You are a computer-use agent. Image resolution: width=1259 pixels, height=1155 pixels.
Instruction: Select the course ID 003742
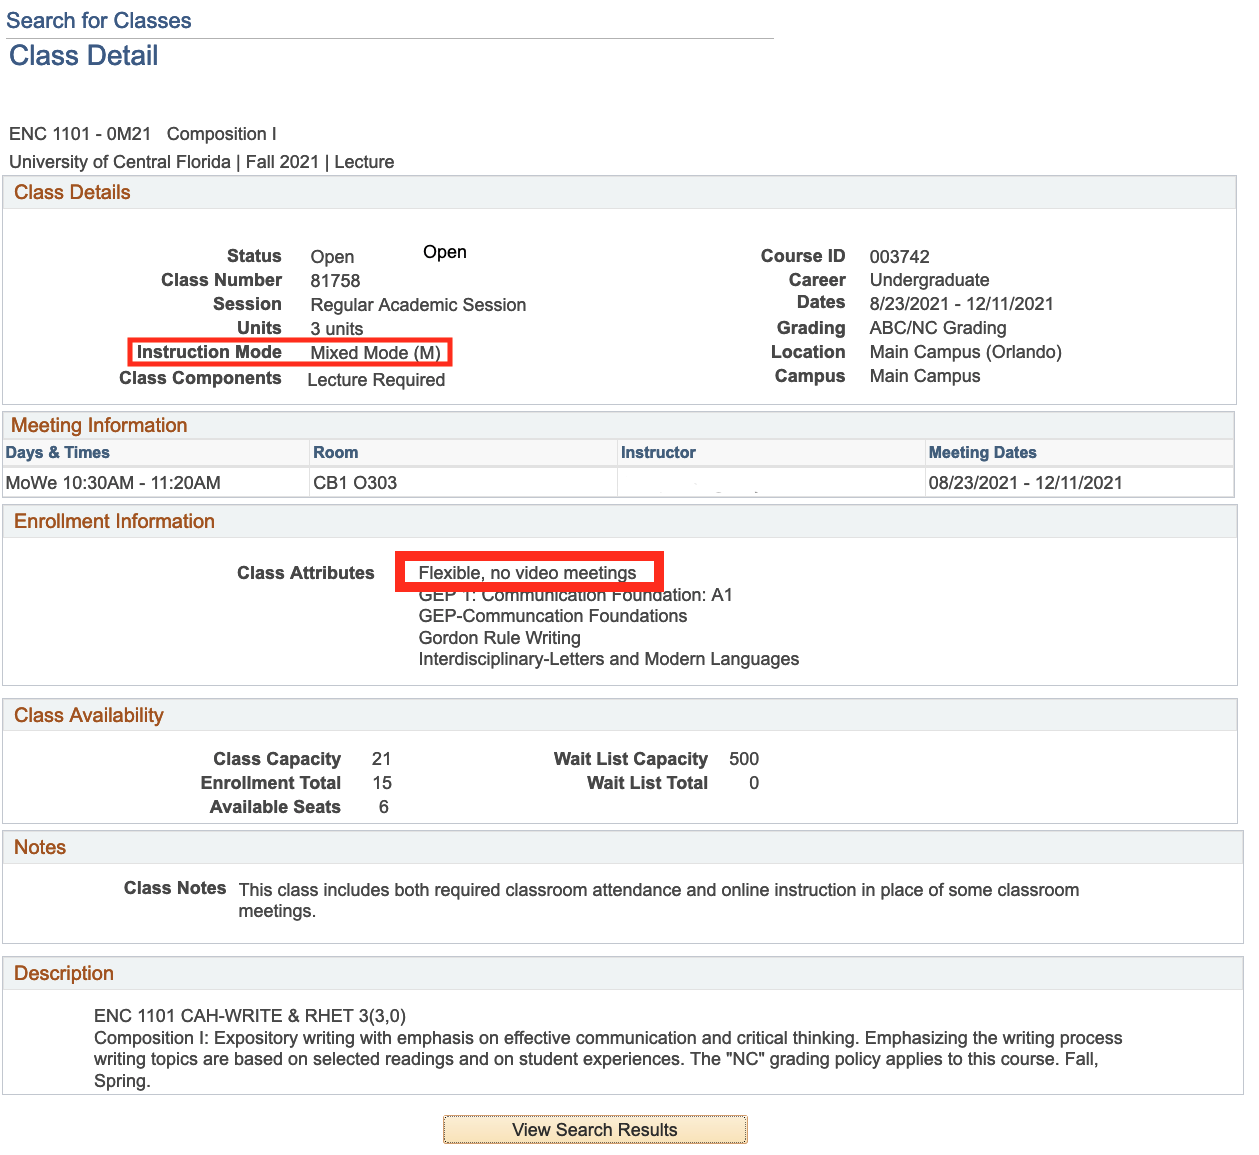899,257
